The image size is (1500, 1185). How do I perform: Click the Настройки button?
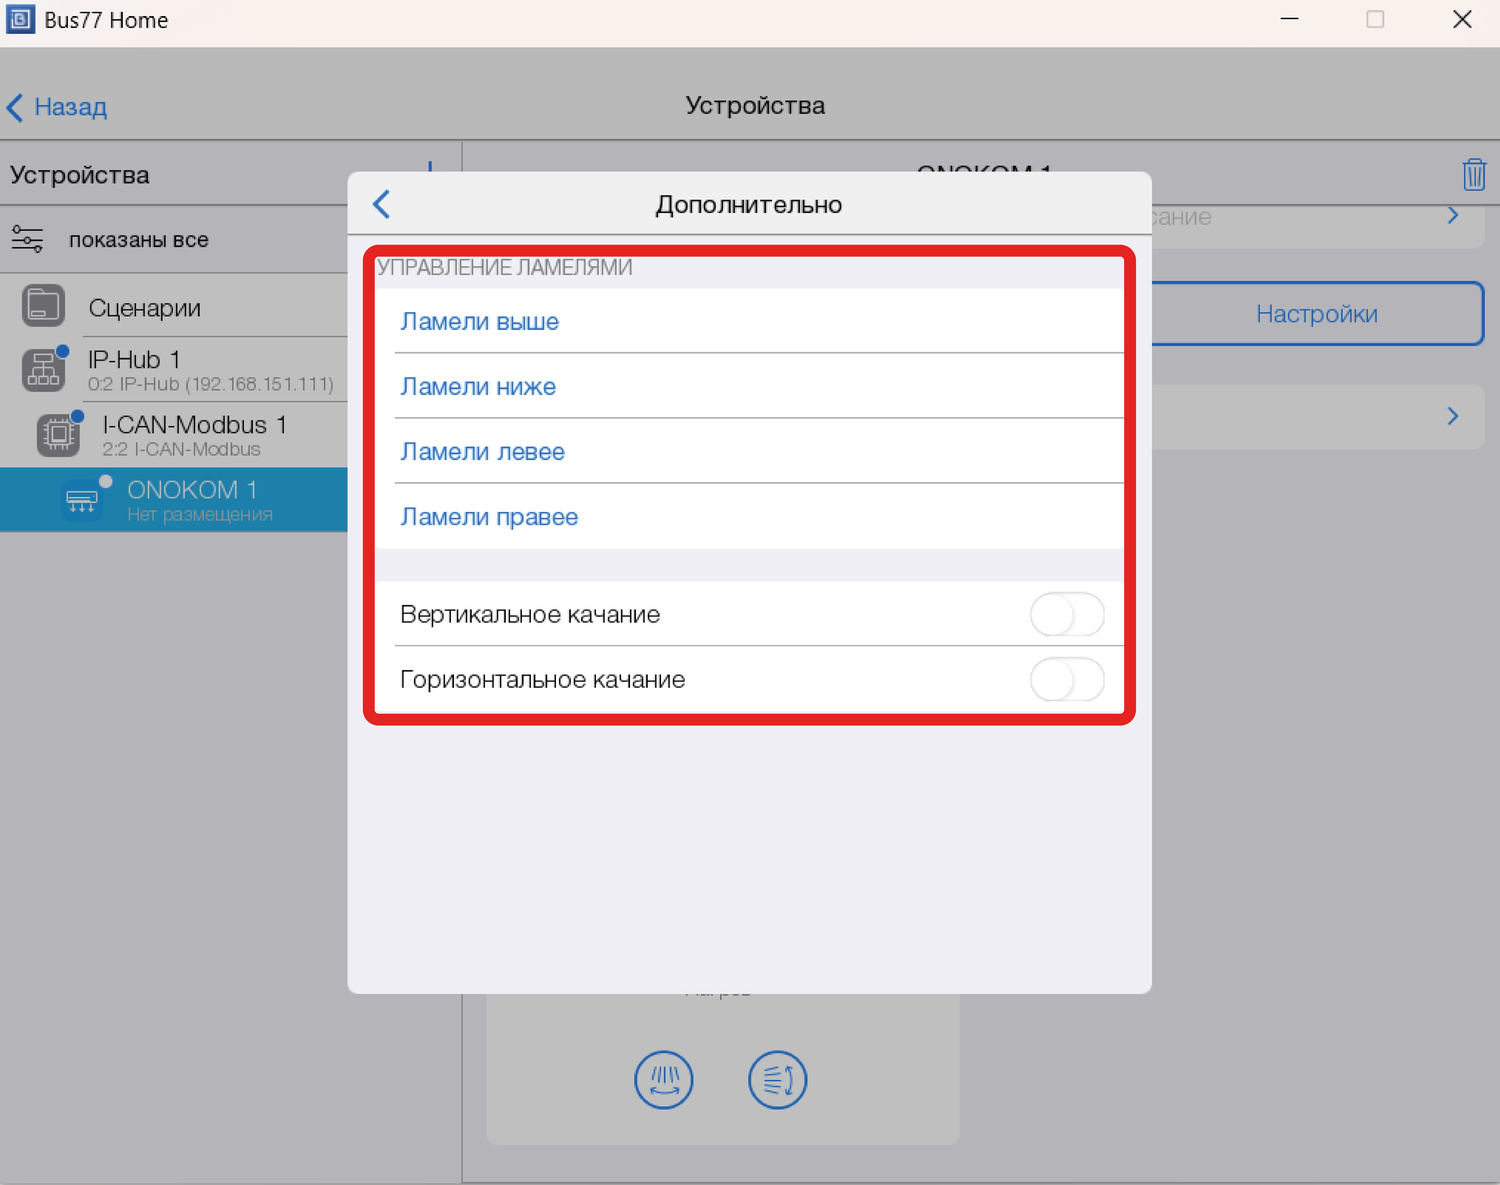pyautogui.click(x=1316, y=314)
